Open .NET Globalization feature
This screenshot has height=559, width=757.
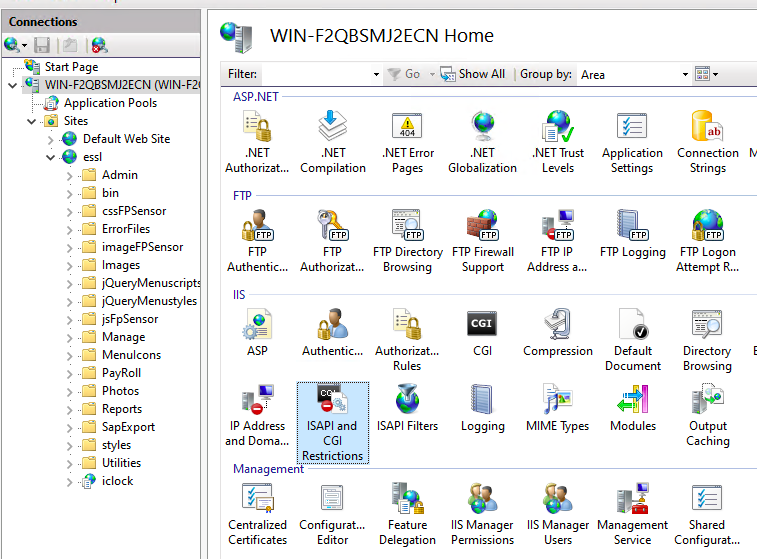point(482,142)
